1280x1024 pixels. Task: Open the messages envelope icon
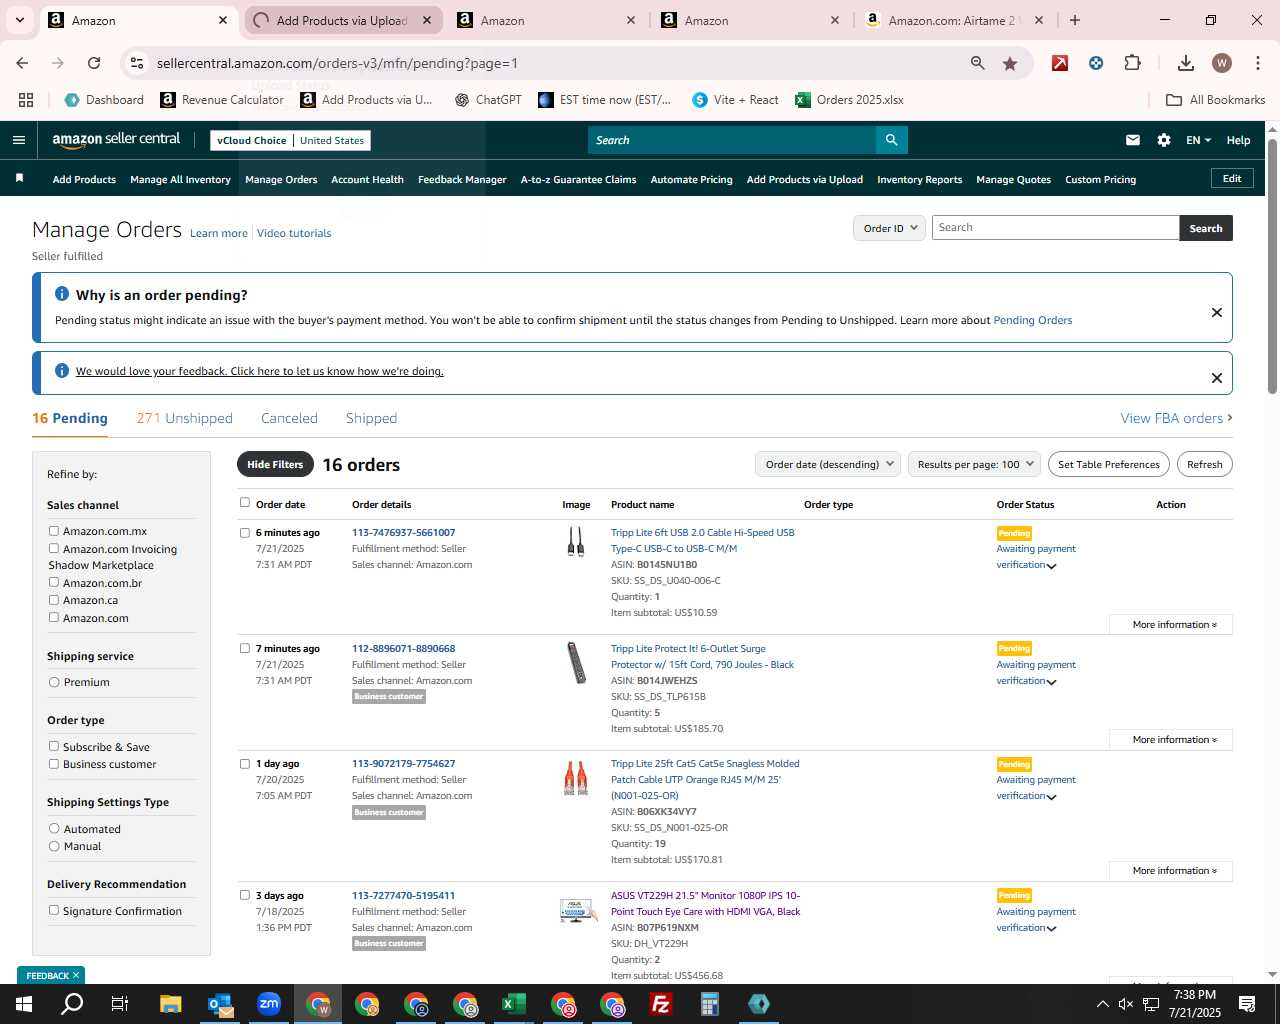click(1132, 140)
